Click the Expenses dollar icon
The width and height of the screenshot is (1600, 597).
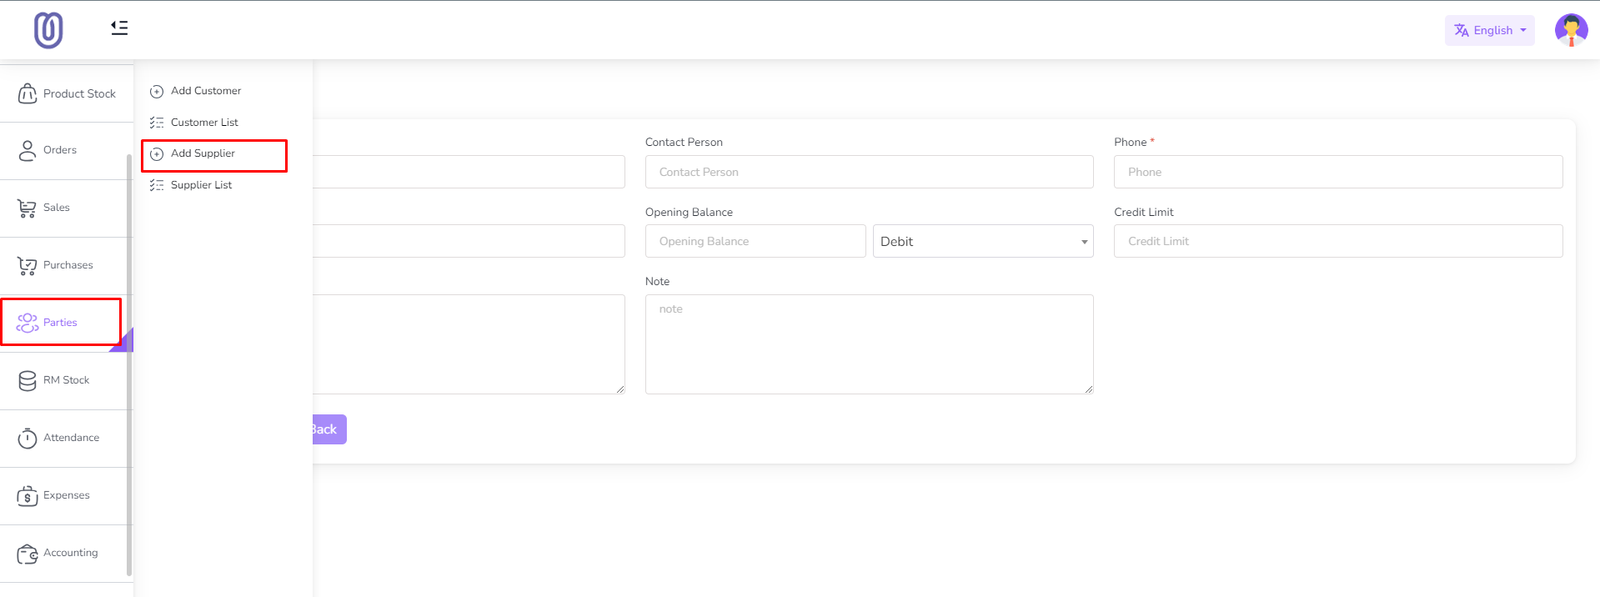[27, 496]
